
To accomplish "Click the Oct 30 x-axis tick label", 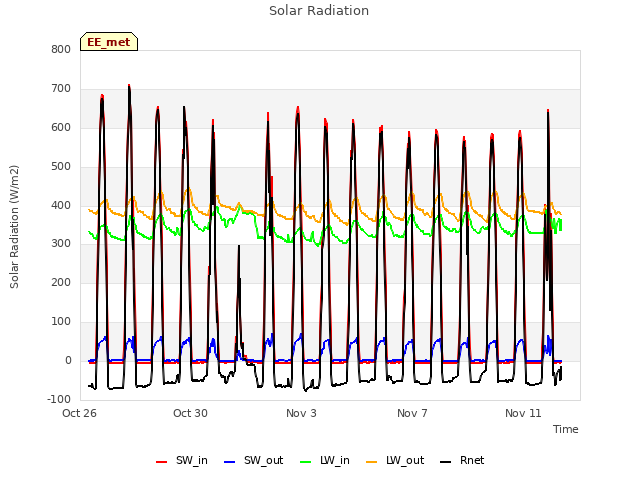I will [190, 413].
